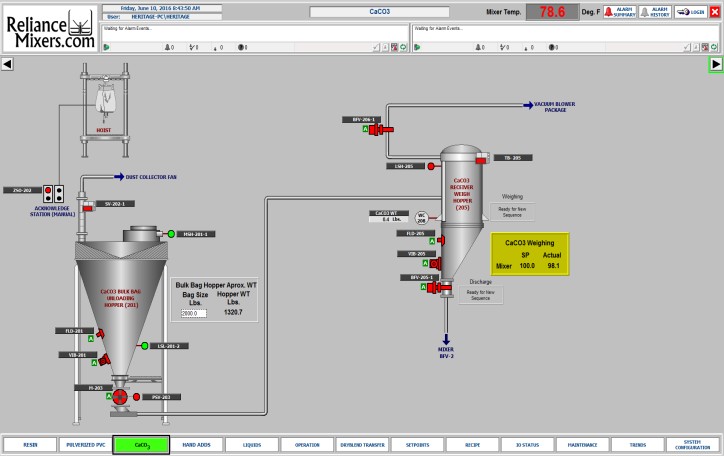
Task: Go to the previous screen with left arrow
Action: tap(7, 64)
